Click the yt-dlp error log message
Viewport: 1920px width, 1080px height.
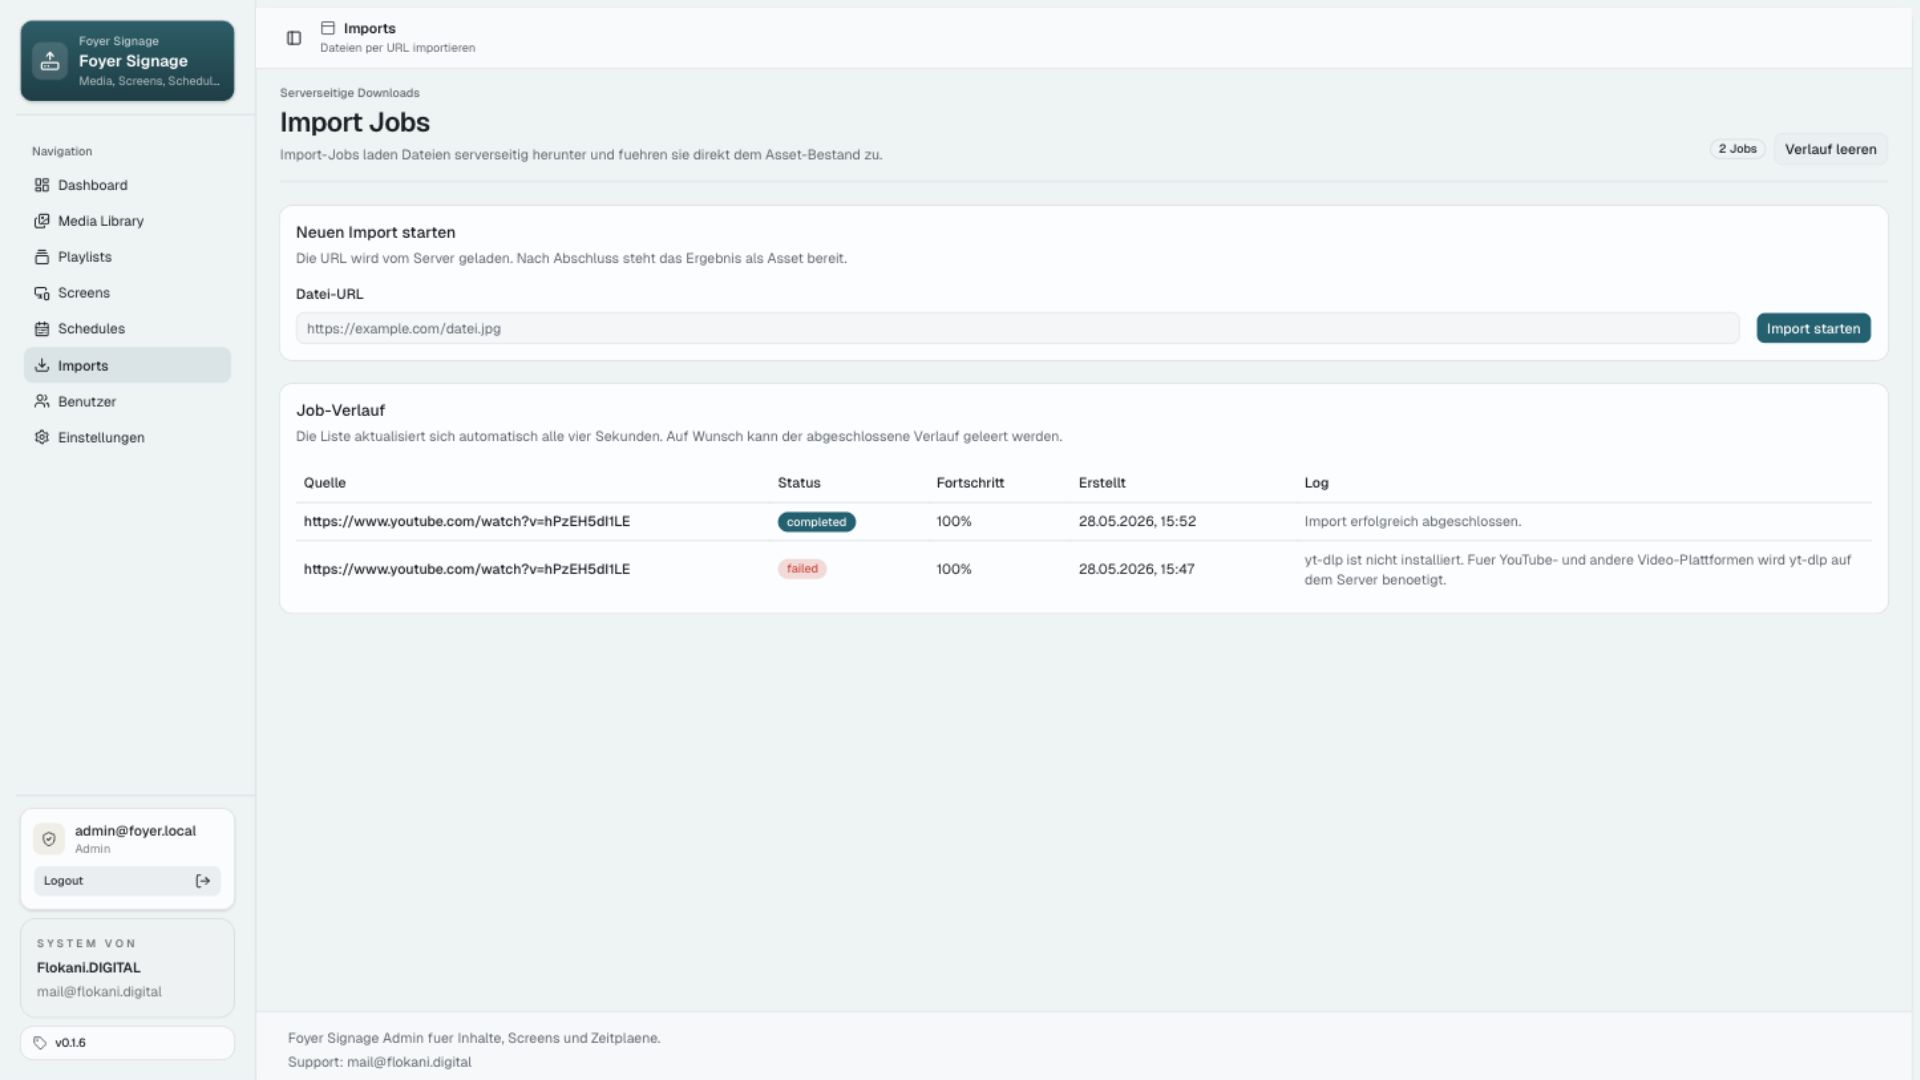(1577, 570)
